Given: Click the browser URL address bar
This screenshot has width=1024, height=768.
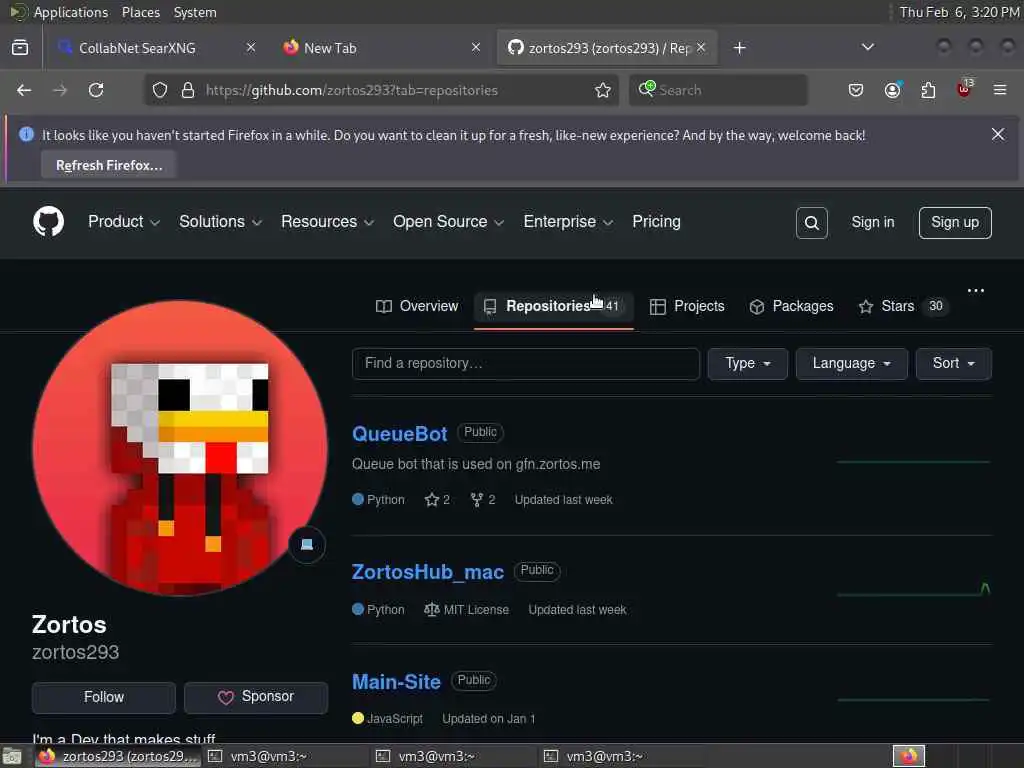Looking at the screenshot, I should click(x=381, y=90).
